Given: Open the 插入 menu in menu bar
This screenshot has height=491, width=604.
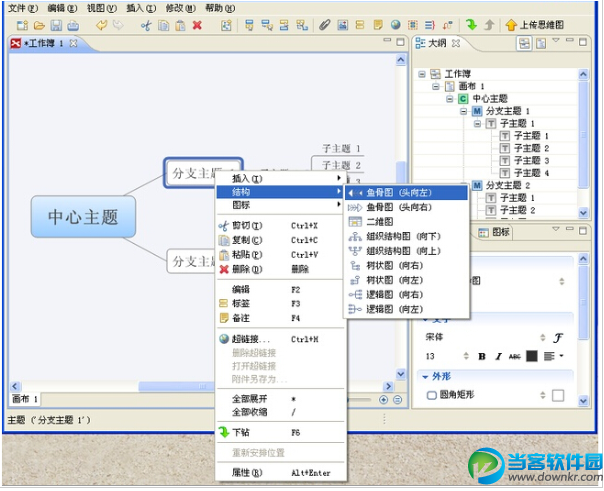Looking at the screenshot, I should [x=141, y=8].
